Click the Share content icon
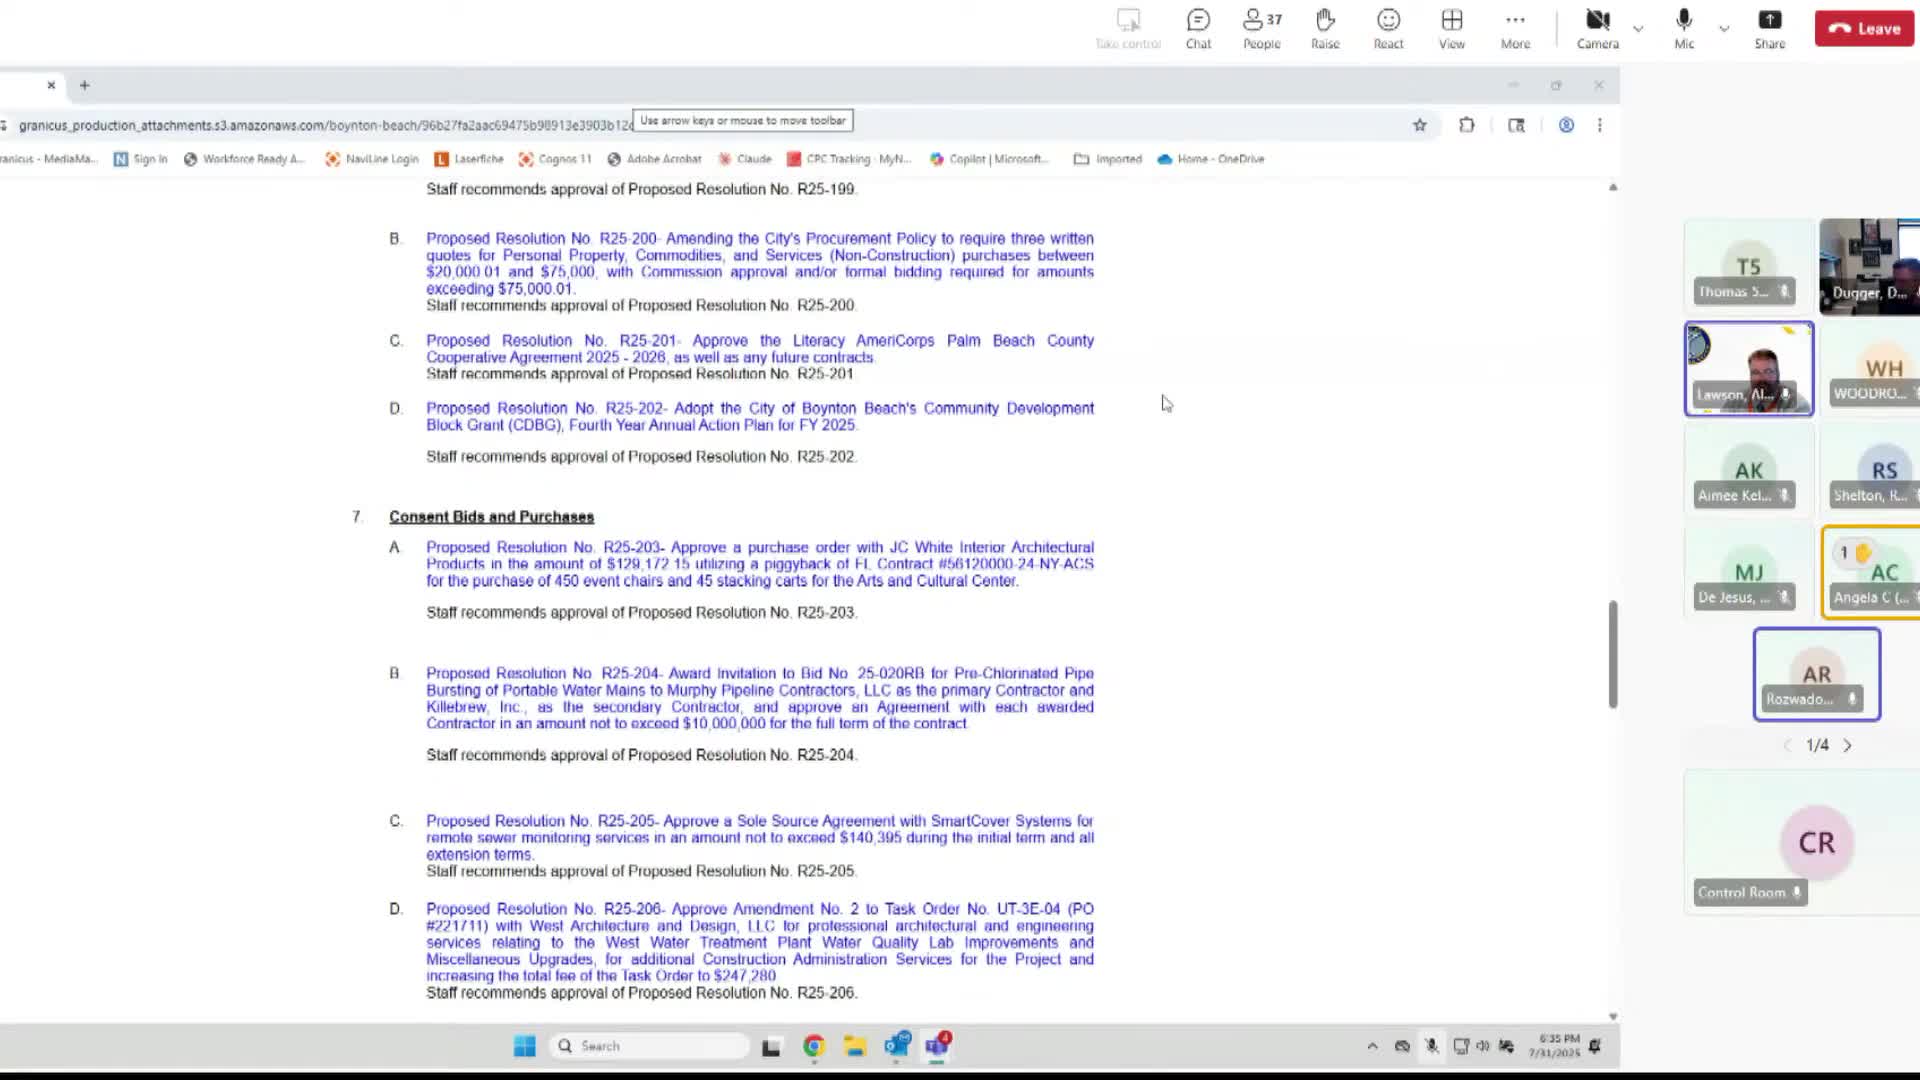The image size is (1920, 1080). pyautogui.click(x=1769, y=29)
